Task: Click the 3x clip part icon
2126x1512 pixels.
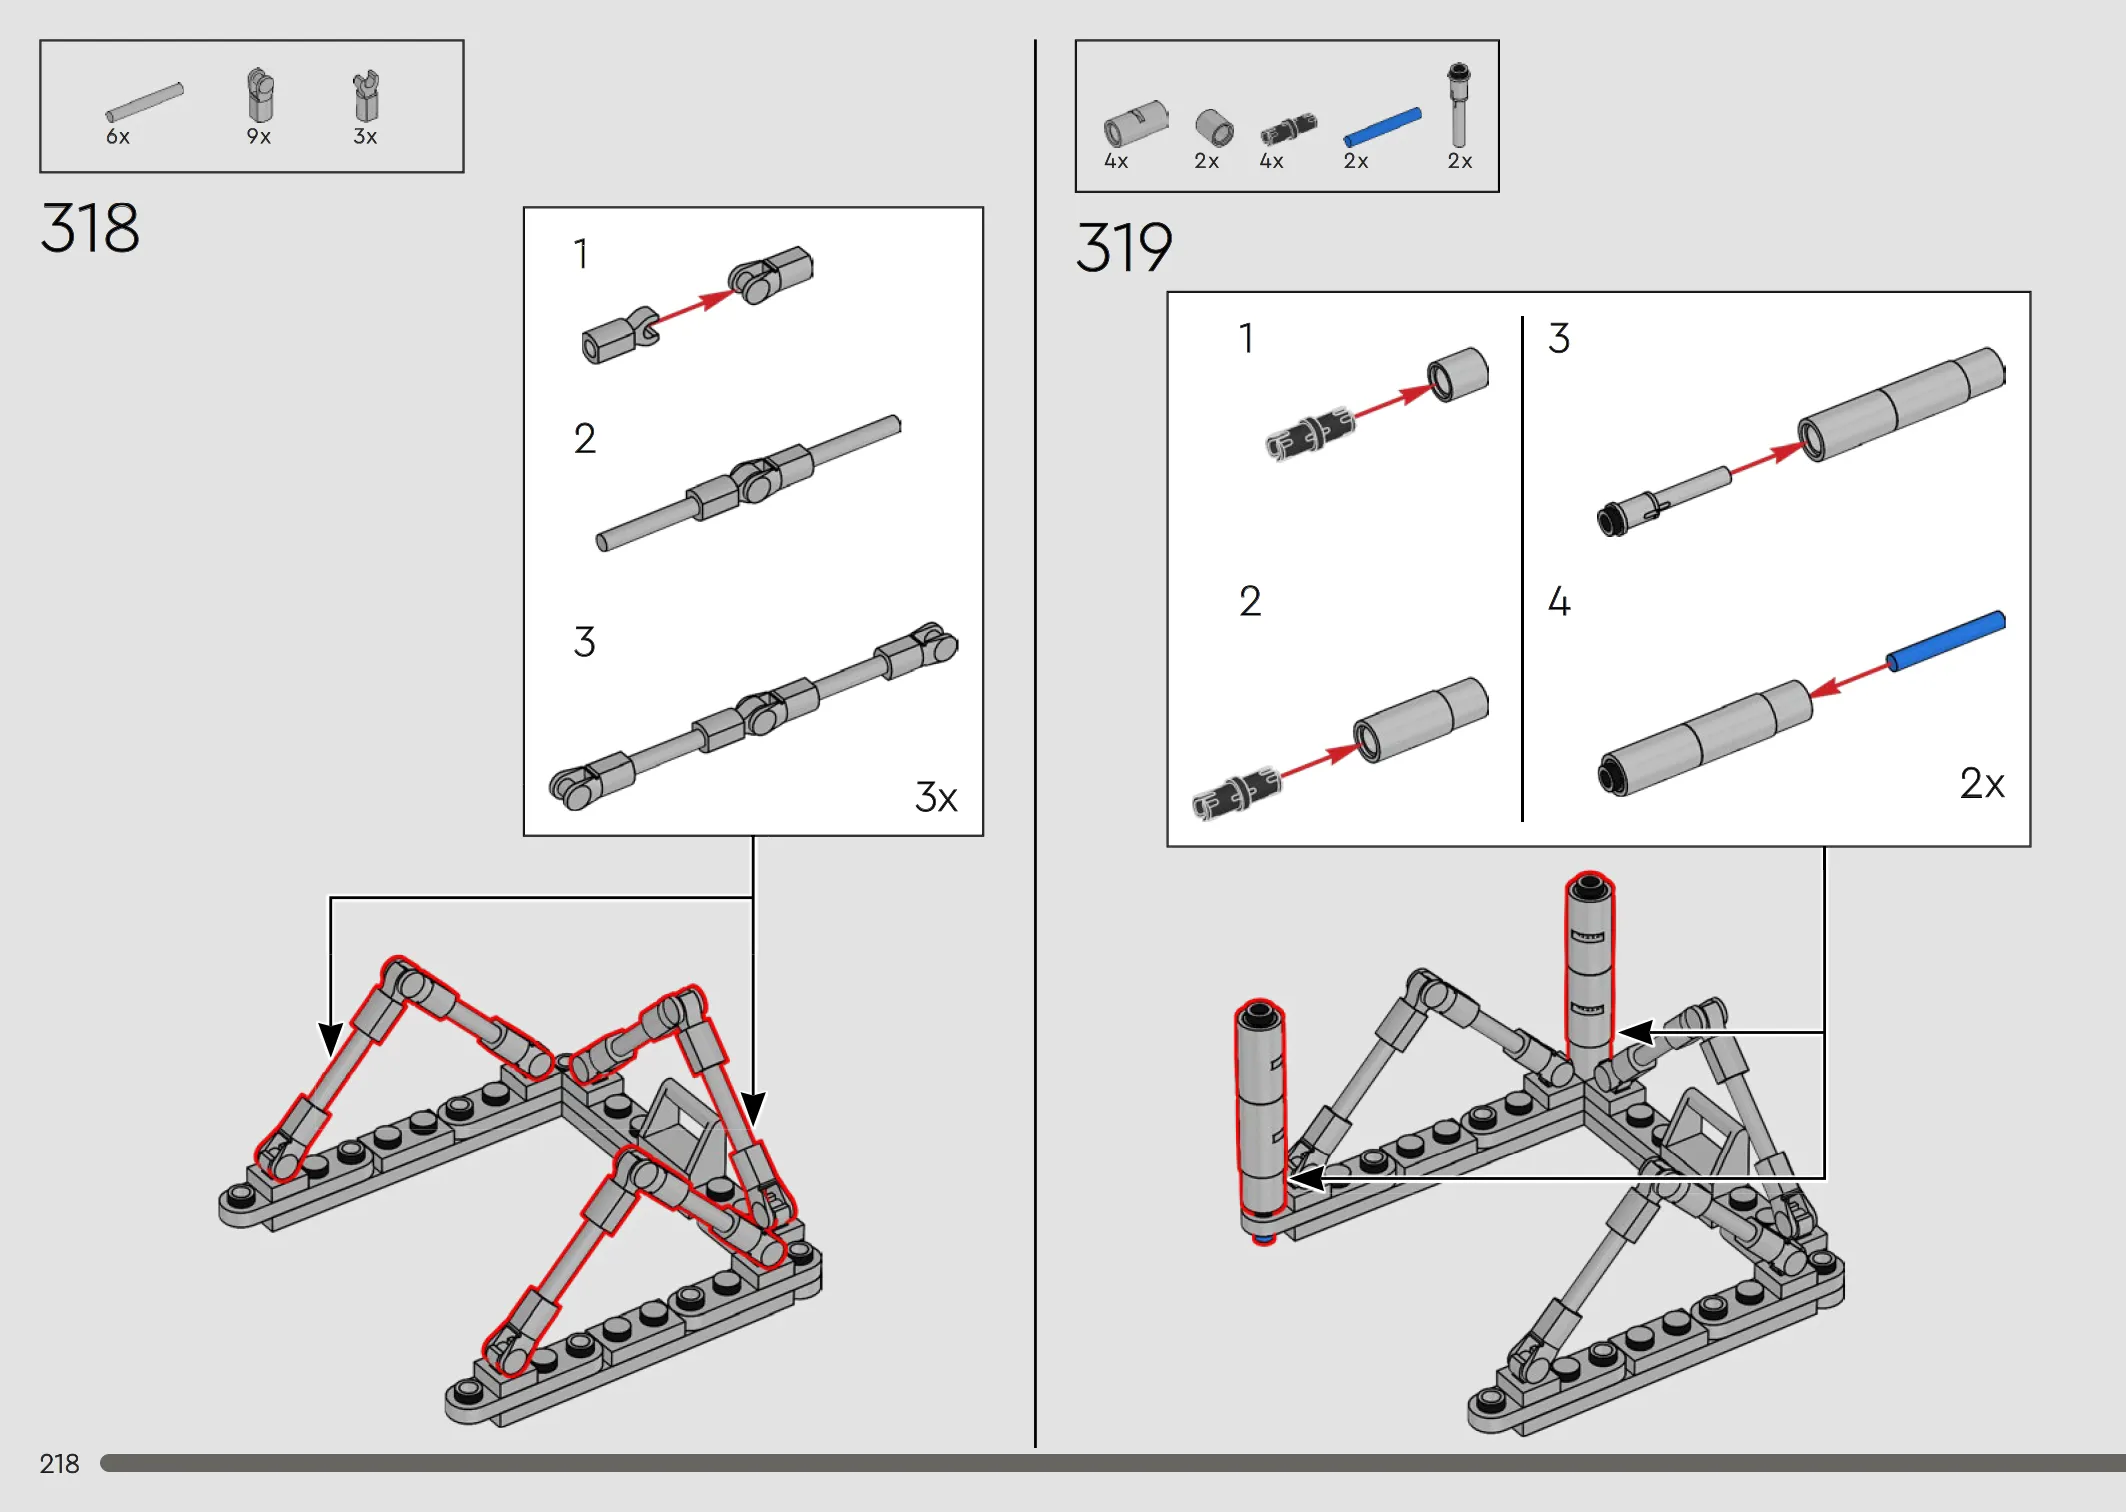Action: 366,96
